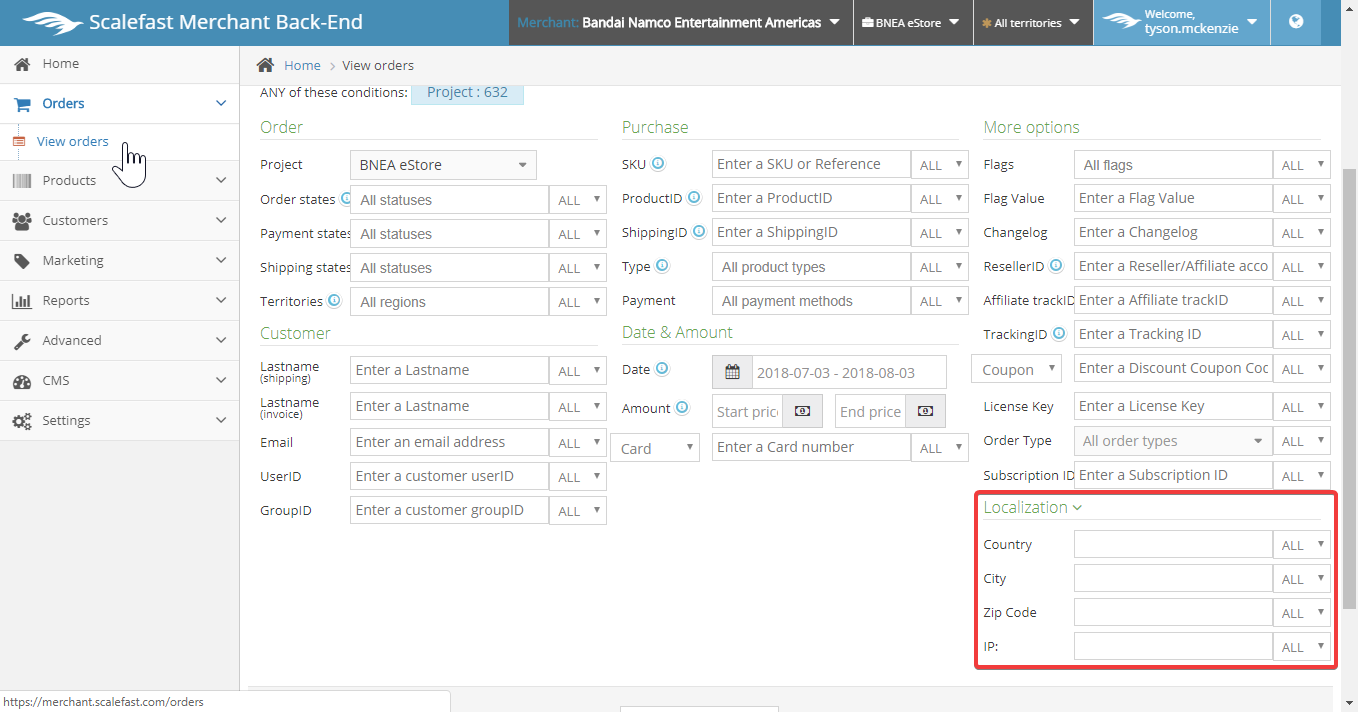Click the ResellerID info icon

click(x=1055, y=266)
